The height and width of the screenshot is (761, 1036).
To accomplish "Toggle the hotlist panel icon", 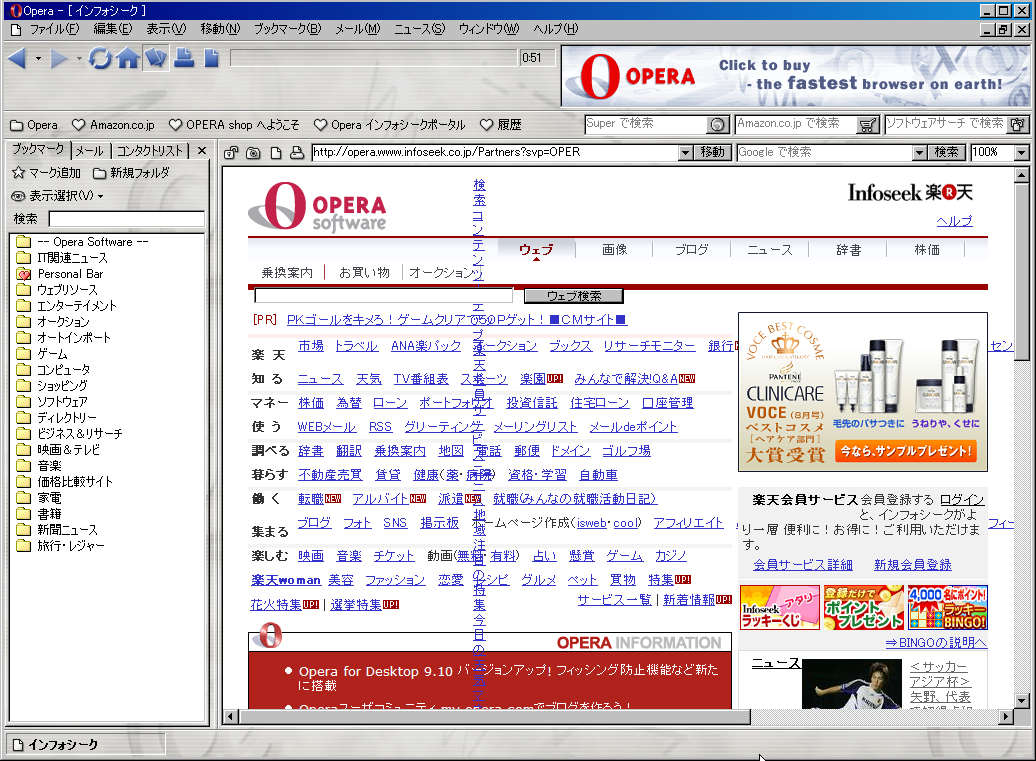I will click(x=156, y=58).
